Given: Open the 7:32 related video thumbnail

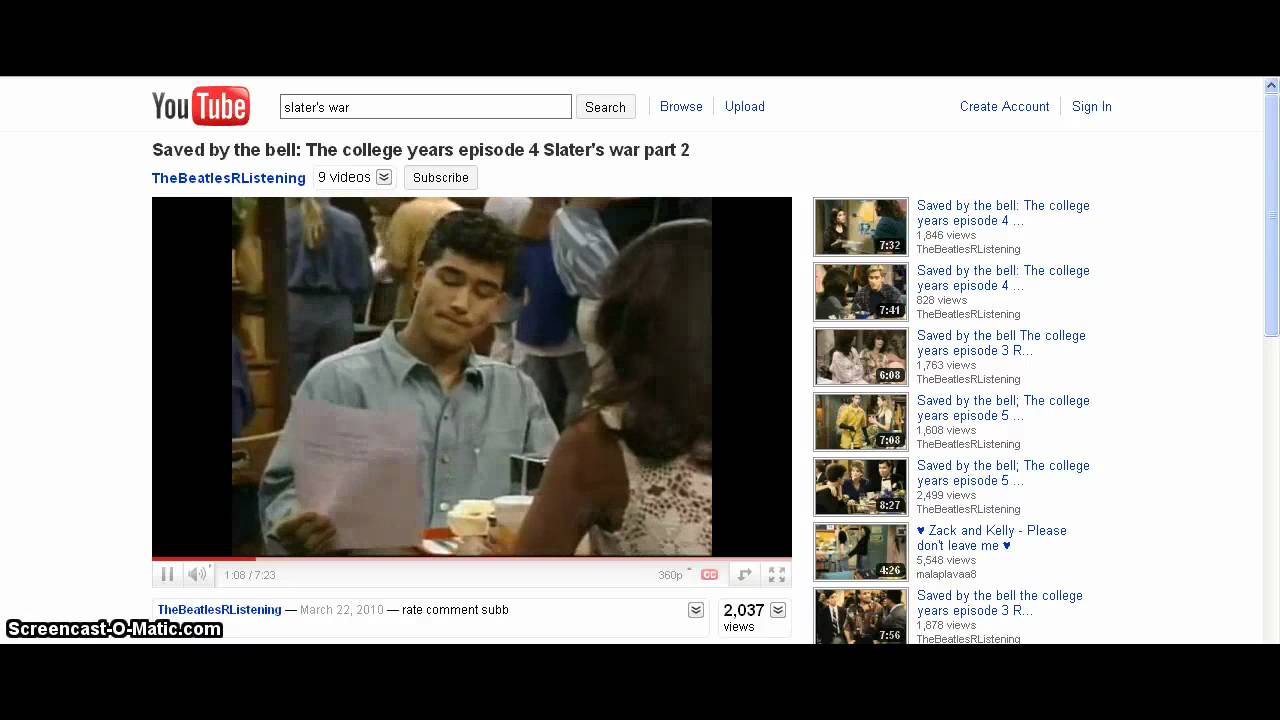Looking at the screenshot, I should click(860, 226).
